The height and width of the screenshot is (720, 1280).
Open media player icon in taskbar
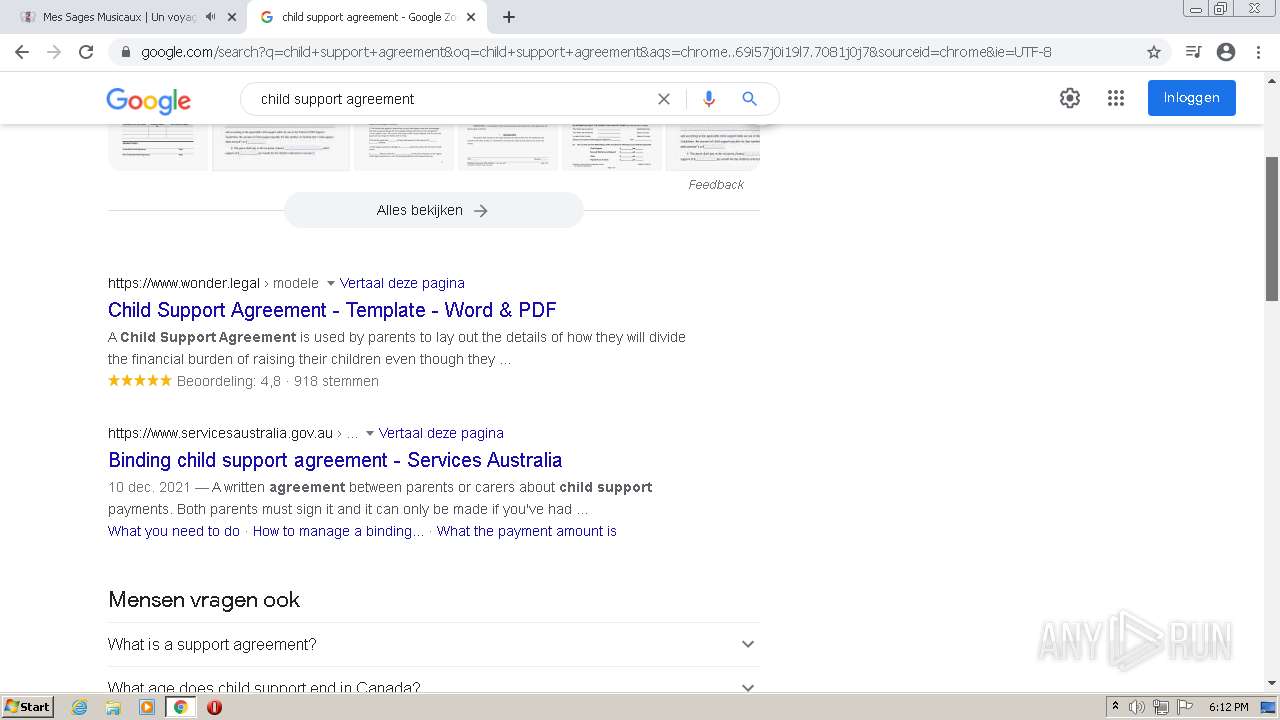(x=147, y=707)
